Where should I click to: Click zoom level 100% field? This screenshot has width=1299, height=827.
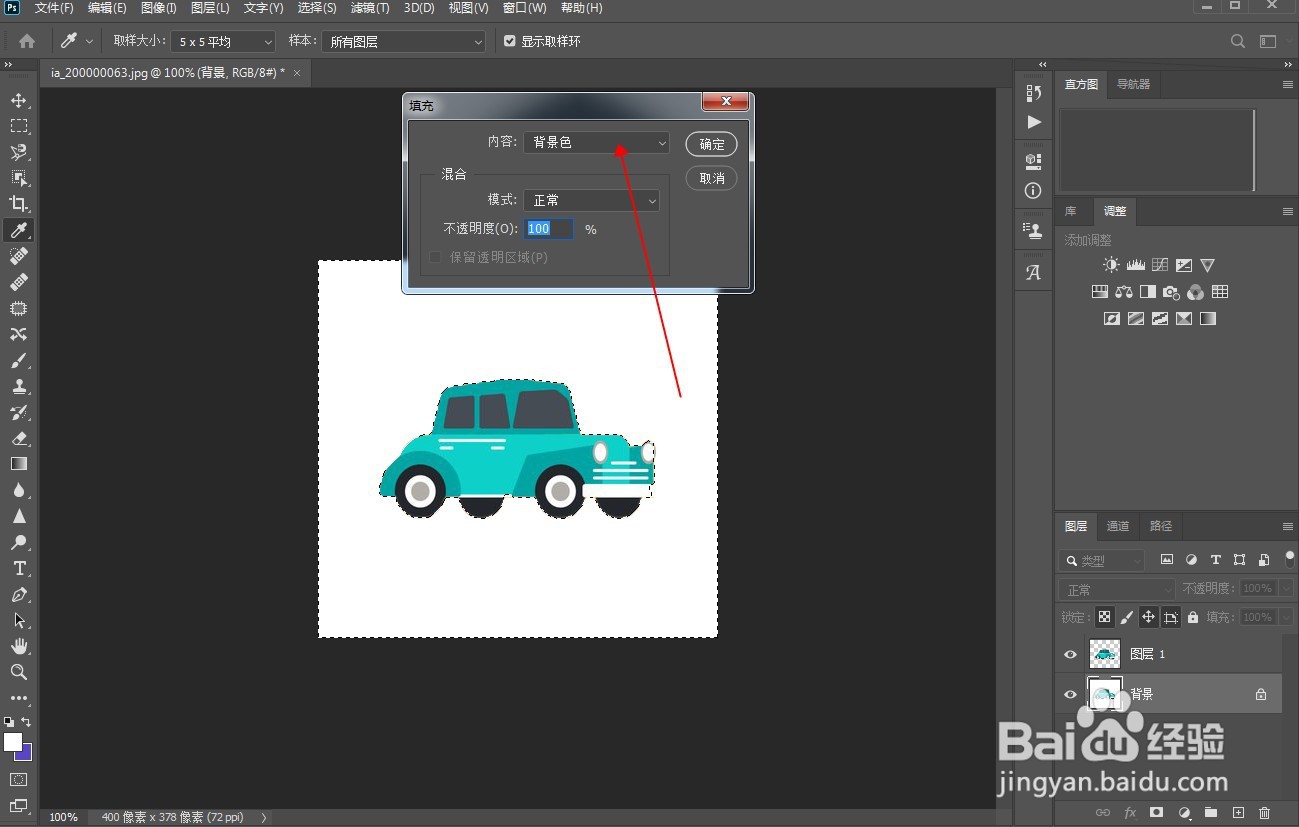(x=63, y=817)
